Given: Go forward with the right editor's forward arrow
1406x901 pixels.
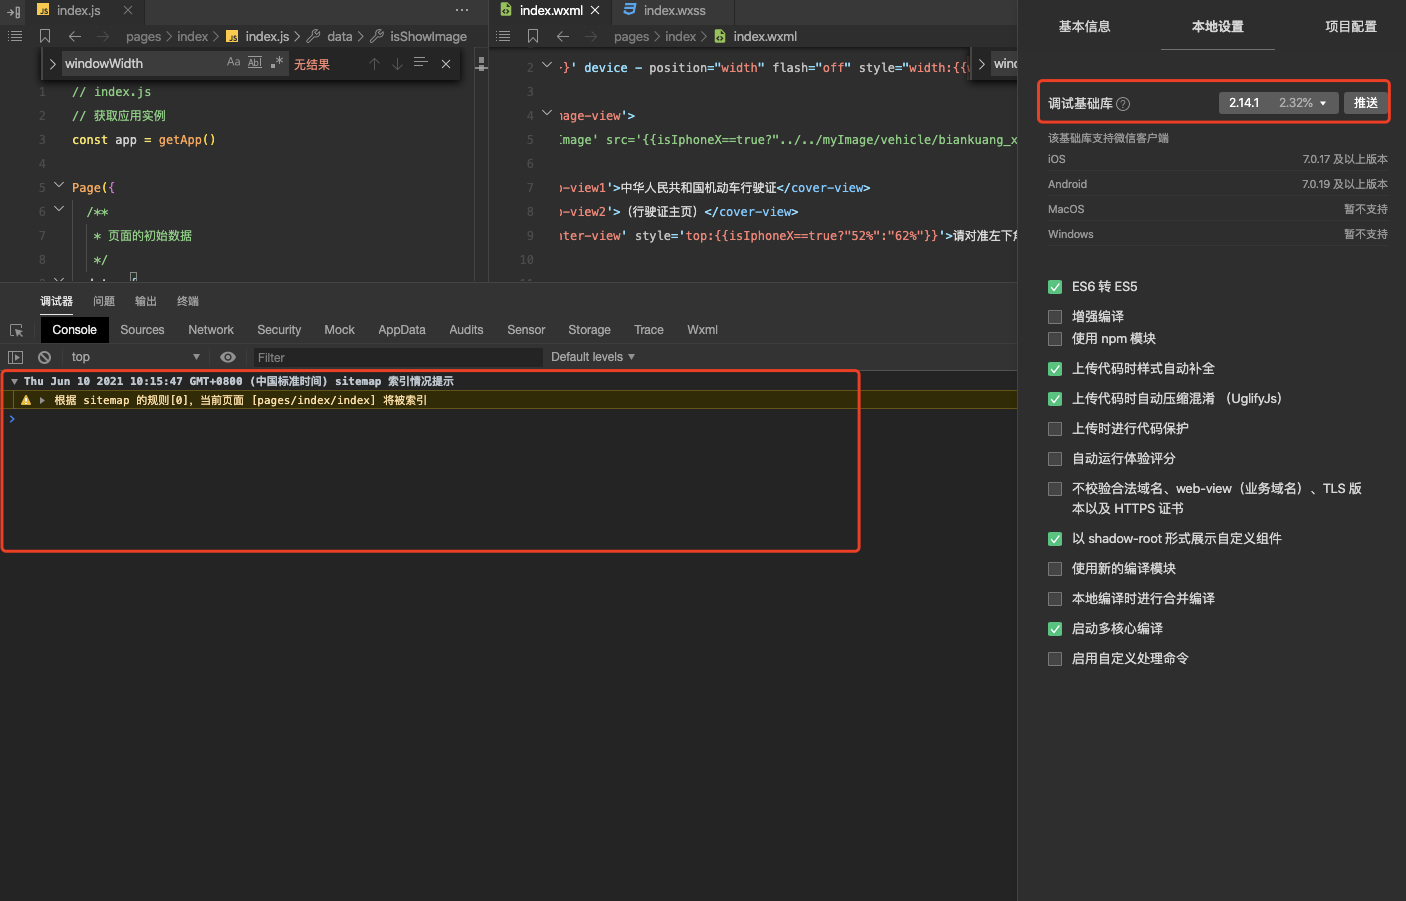Looking at the screenshot, I should (591, 36).
